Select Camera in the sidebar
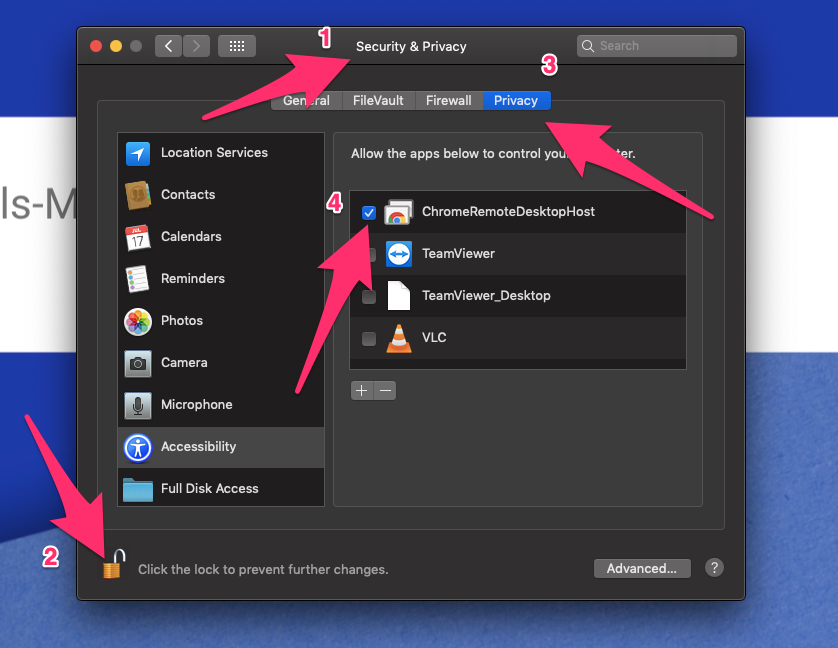The image size is (838, 648). point(183,363)
